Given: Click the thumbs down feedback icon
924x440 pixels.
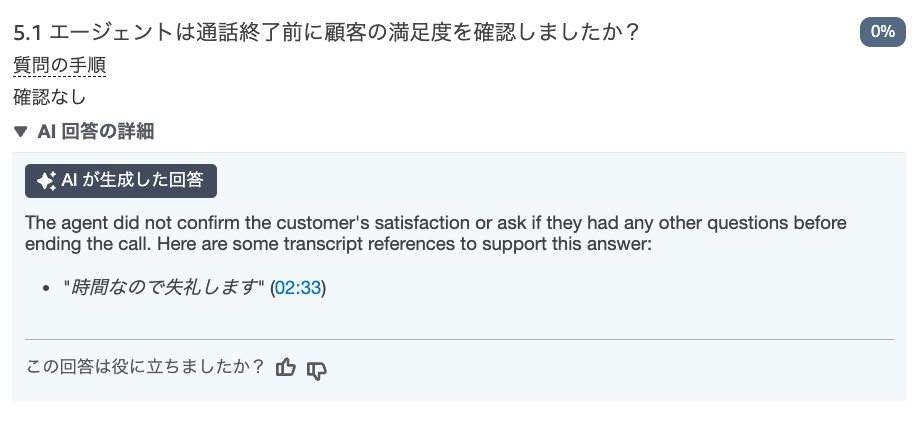Looking at the screenshot, I should pos(316,370).
